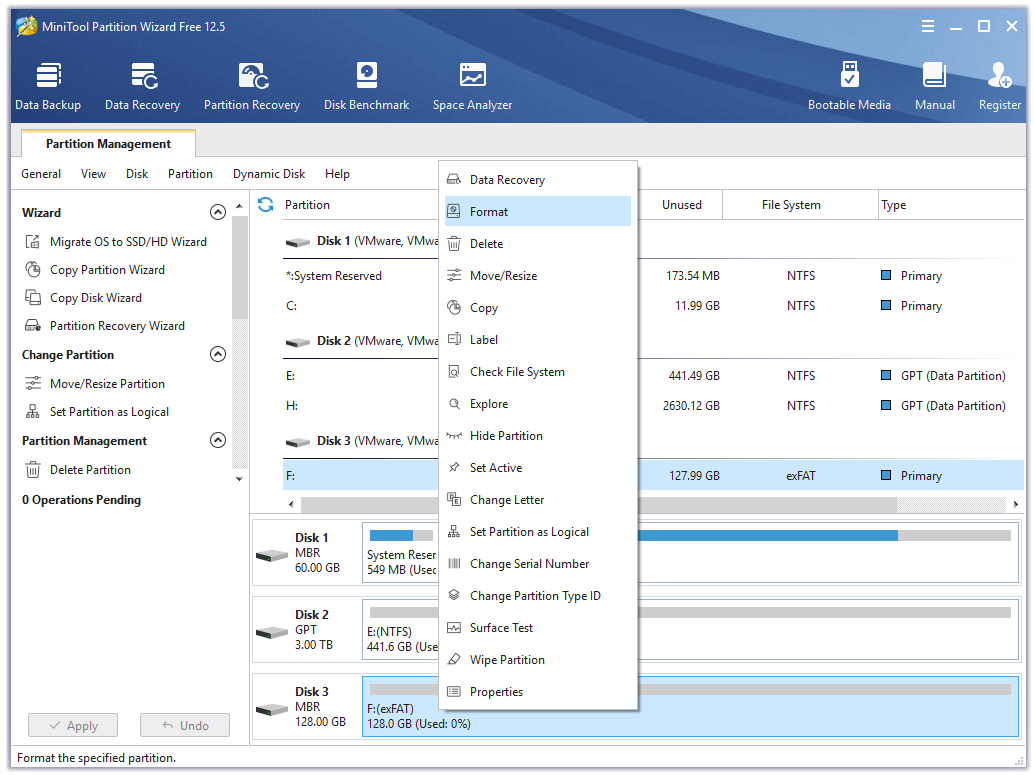The height and width of the screenshot is (775, 1034).
Task: Click the sidebar scroll-up arrow
Action: click(x=239, y=206)
